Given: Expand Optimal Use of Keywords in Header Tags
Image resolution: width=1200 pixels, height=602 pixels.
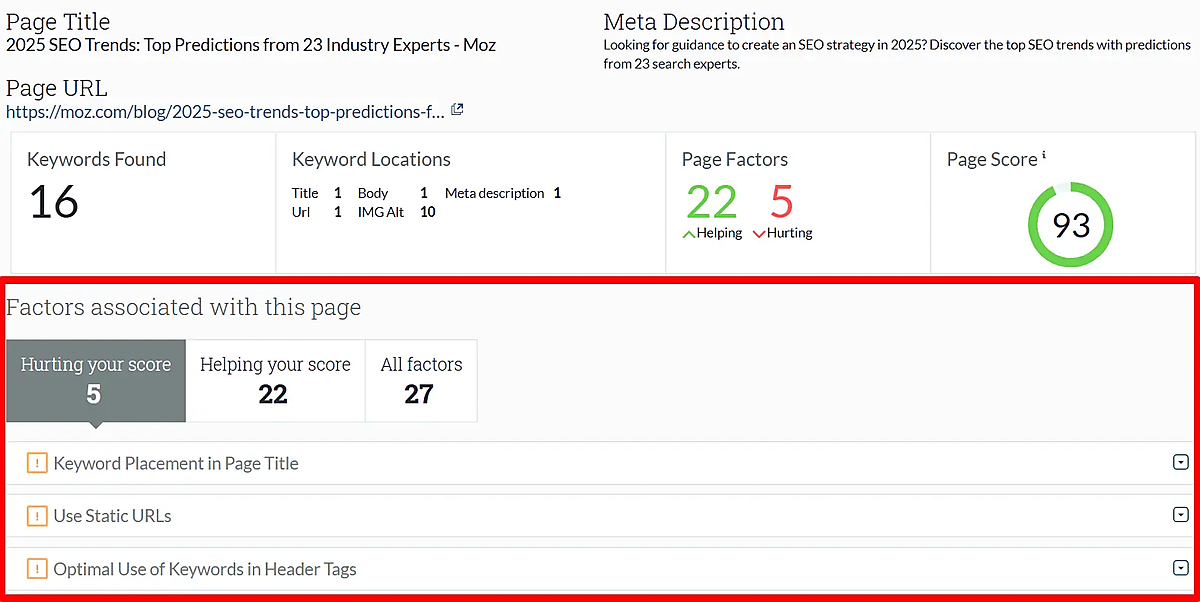Looking at the screenshot, I should 1179,568.
